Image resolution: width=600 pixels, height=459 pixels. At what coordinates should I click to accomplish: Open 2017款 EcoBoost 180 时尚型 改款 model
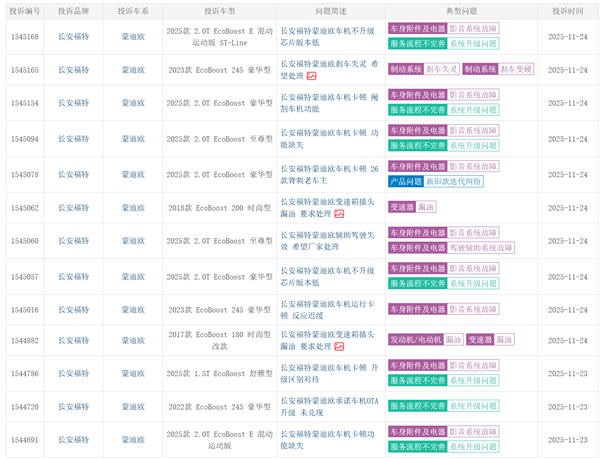pyautogui.click(x=220, y=340)
